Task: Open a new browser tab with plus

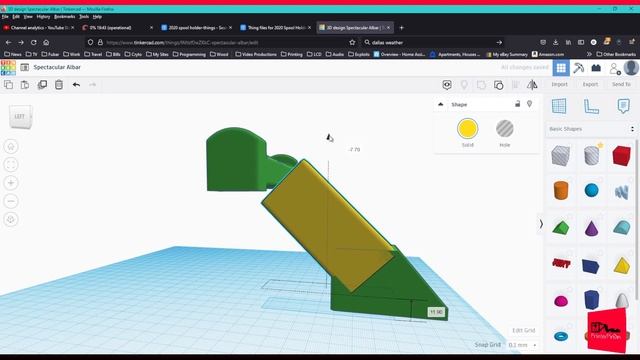Action: click(x=401, y=28)
